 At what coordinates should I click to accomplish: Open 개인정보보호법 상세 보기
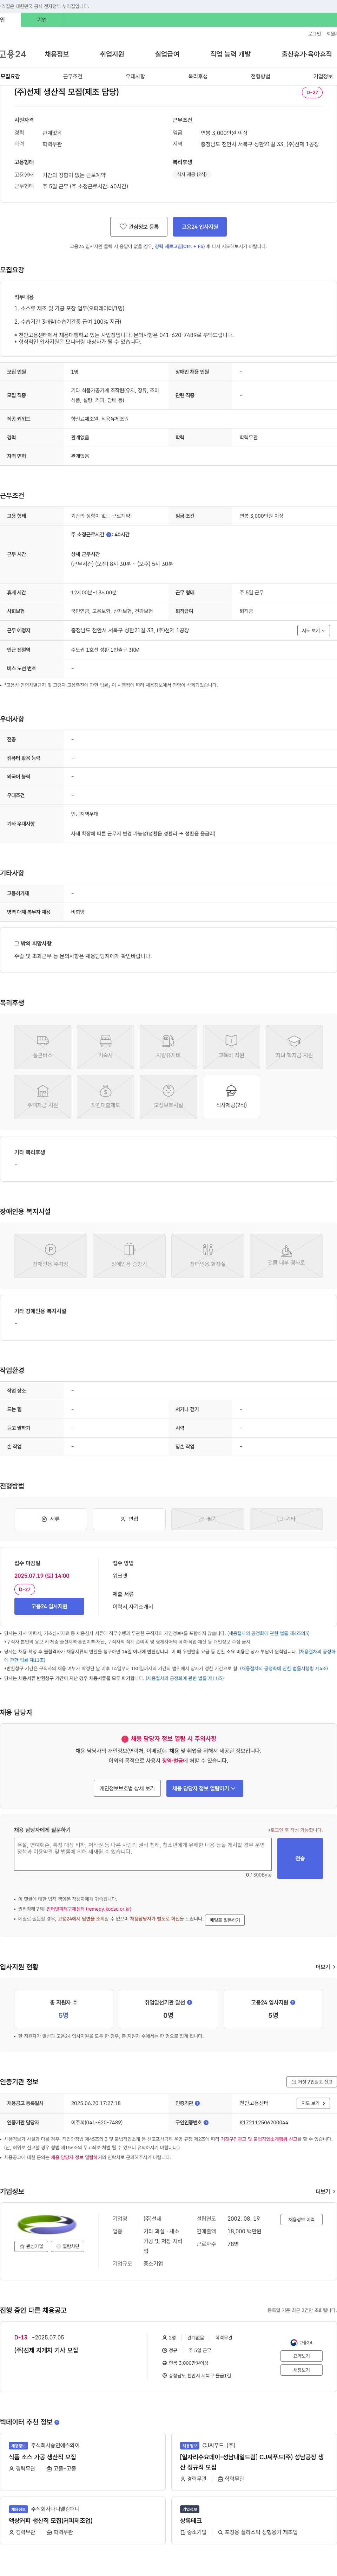coord(127,1788)
